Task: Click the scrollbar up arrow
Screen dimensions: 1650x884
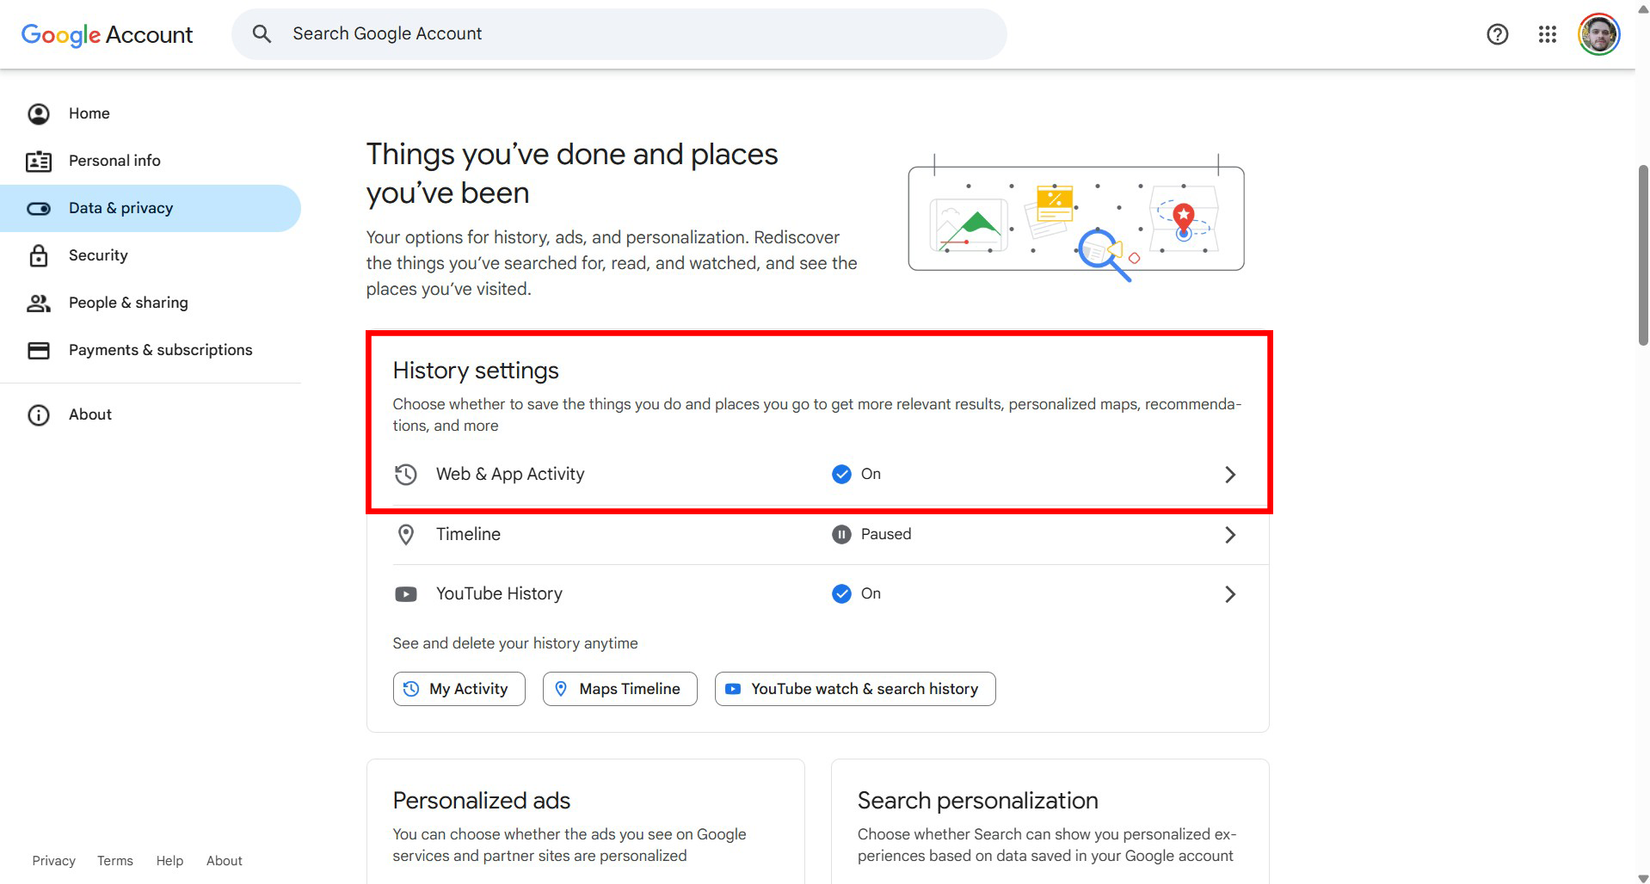Action: coord(1643,7)
